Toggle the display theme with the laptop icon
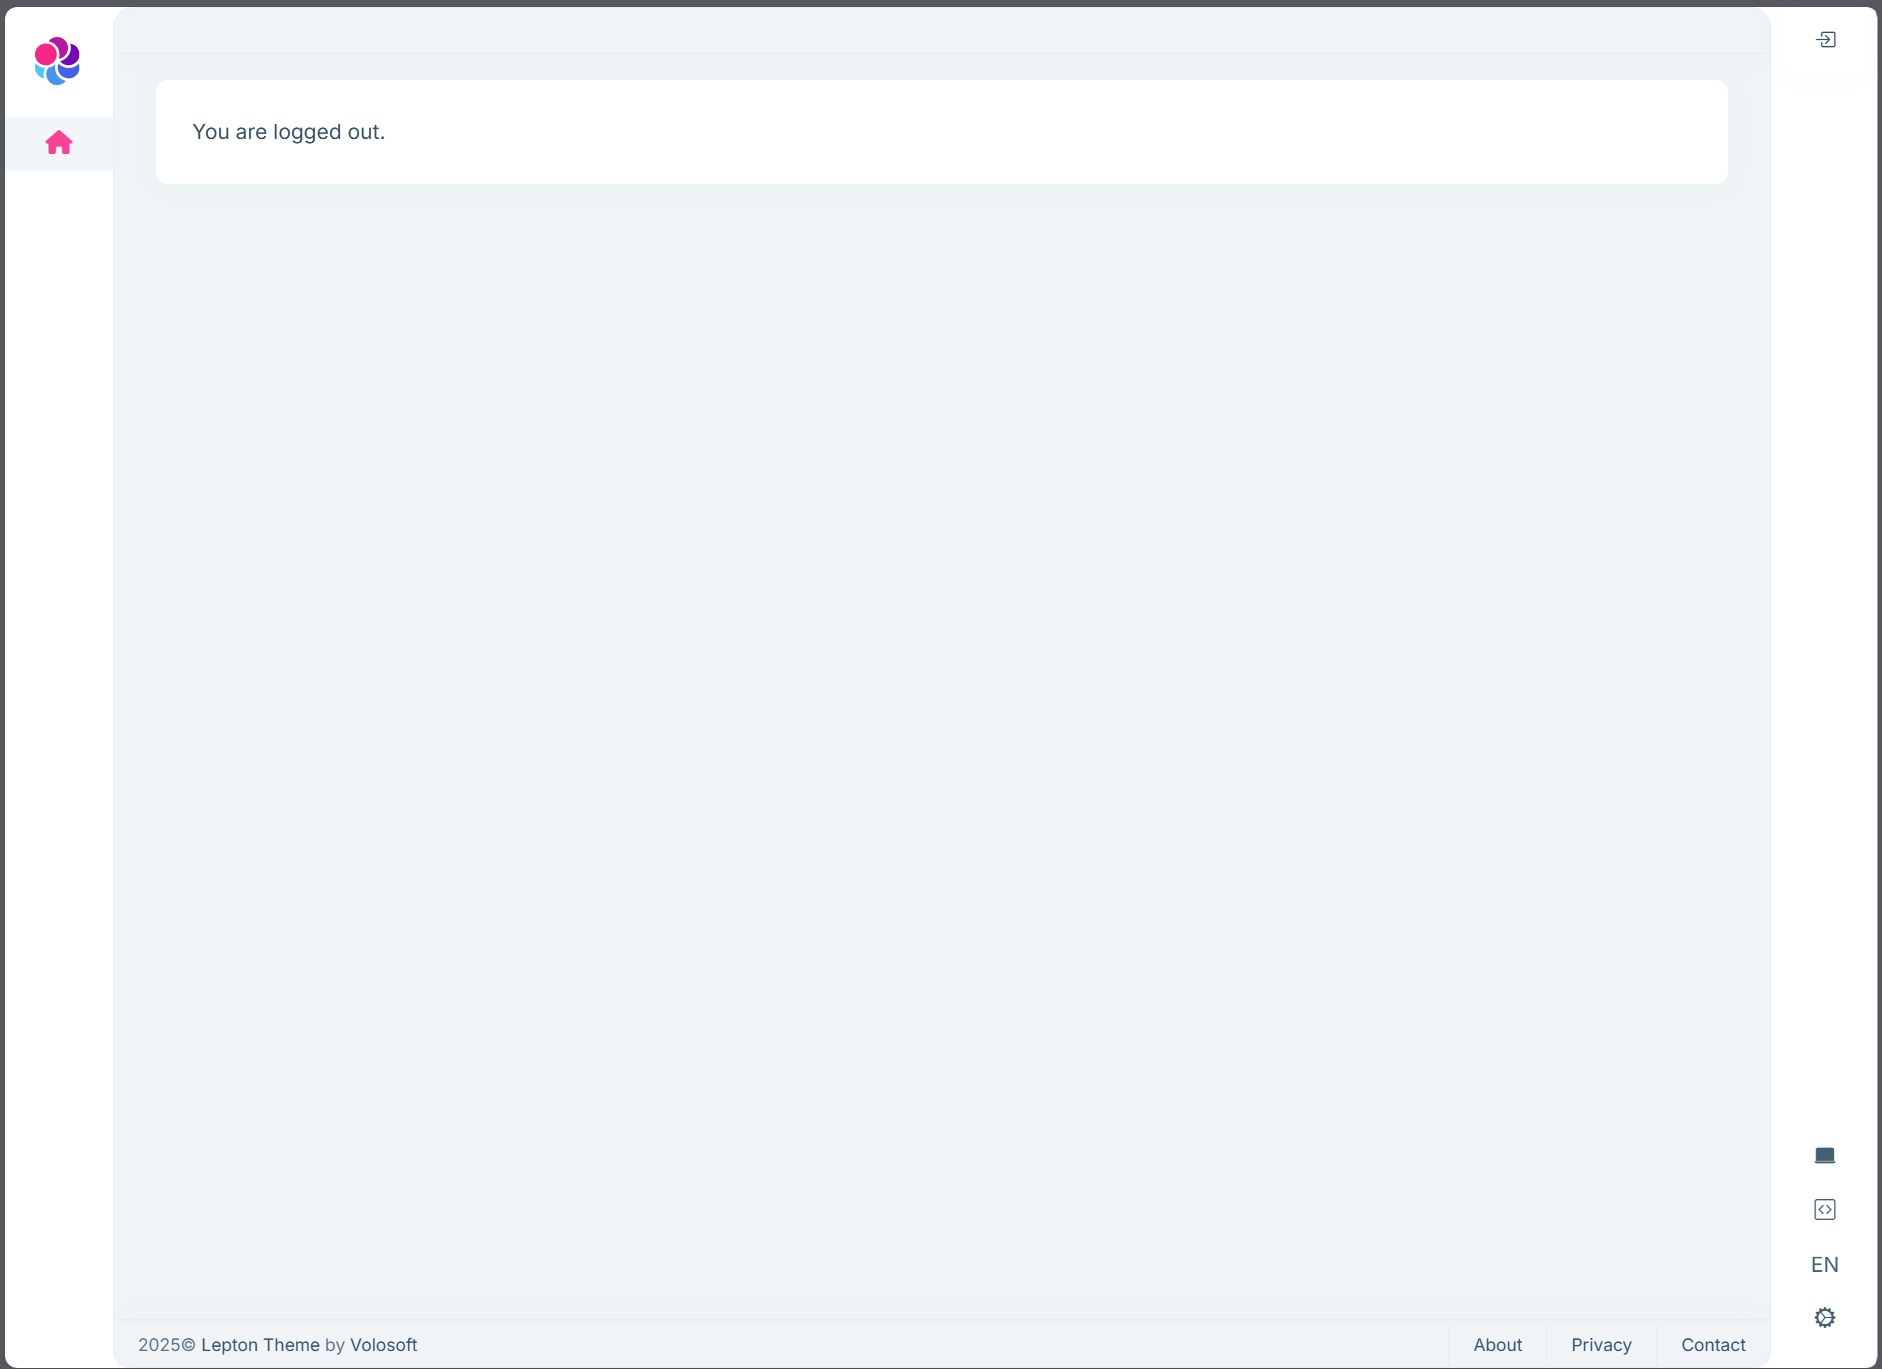This screenshot has width=1882, height=1369. tap(1825, 1155)
